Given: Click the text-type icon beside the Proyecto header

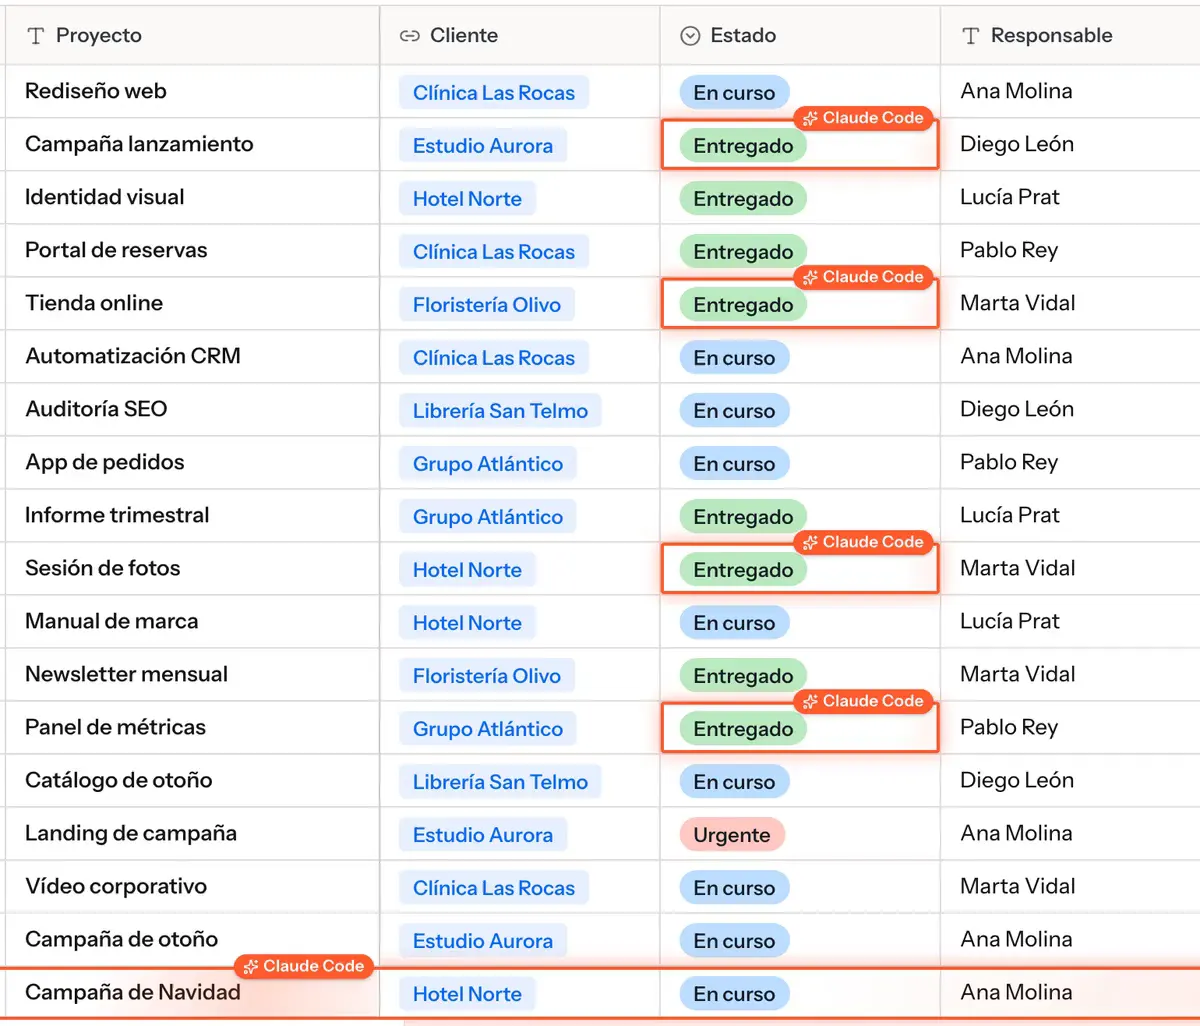Looking at the screenshot, I should coord(36,36).
